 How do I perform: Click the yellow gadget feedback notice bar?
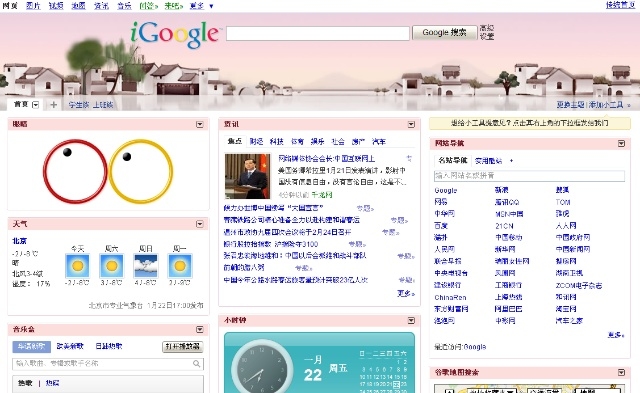point(529,123)
